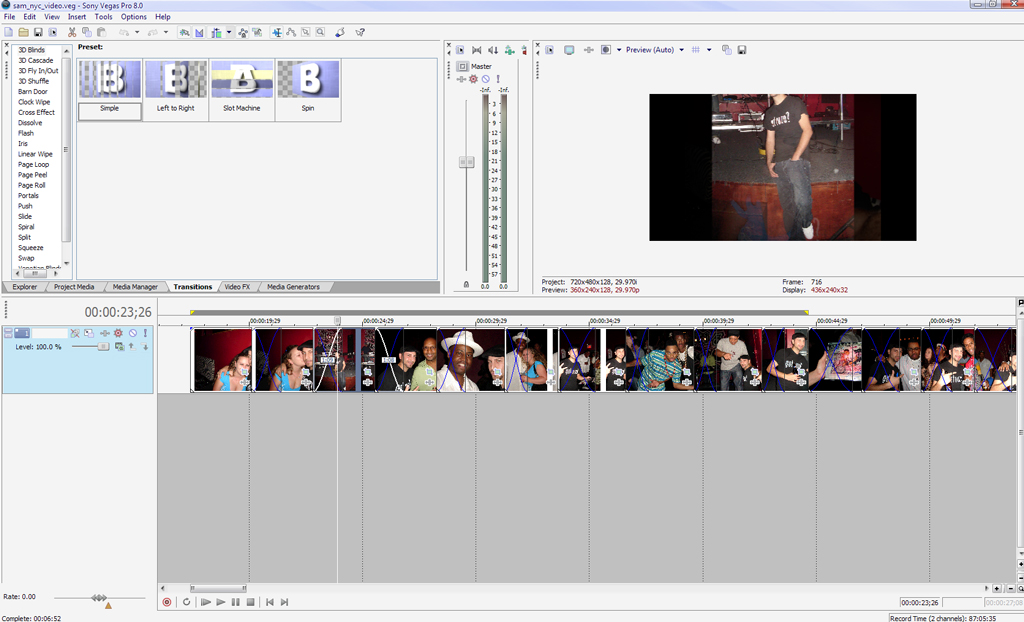
Task: Save the project with the main toolbar floppy icon
Action: 38,32
